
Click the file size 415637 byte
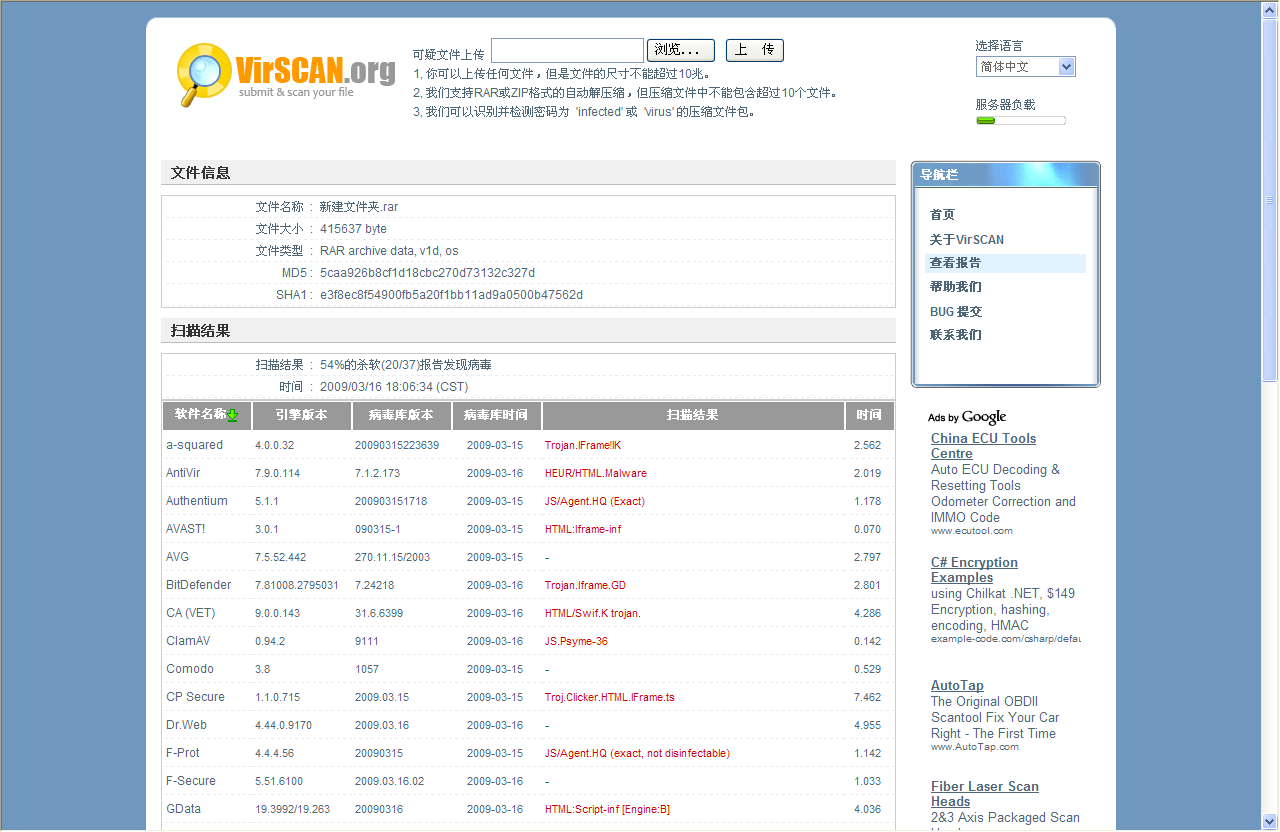[x=353, y=229]
